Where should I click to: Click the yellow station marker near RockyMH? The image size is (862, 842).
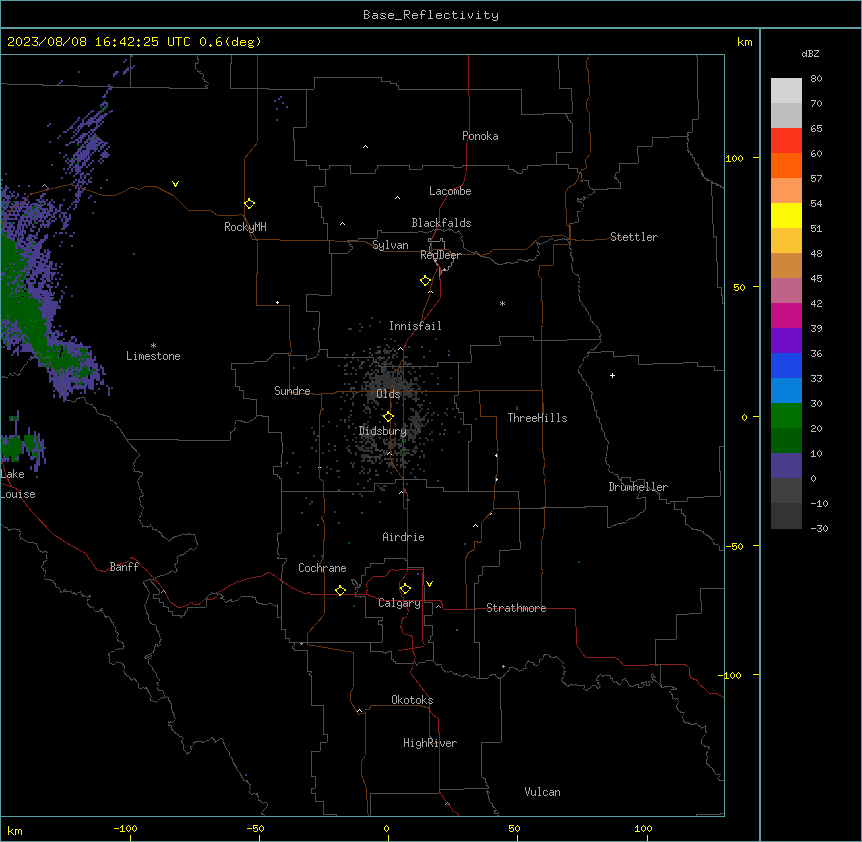249,204
